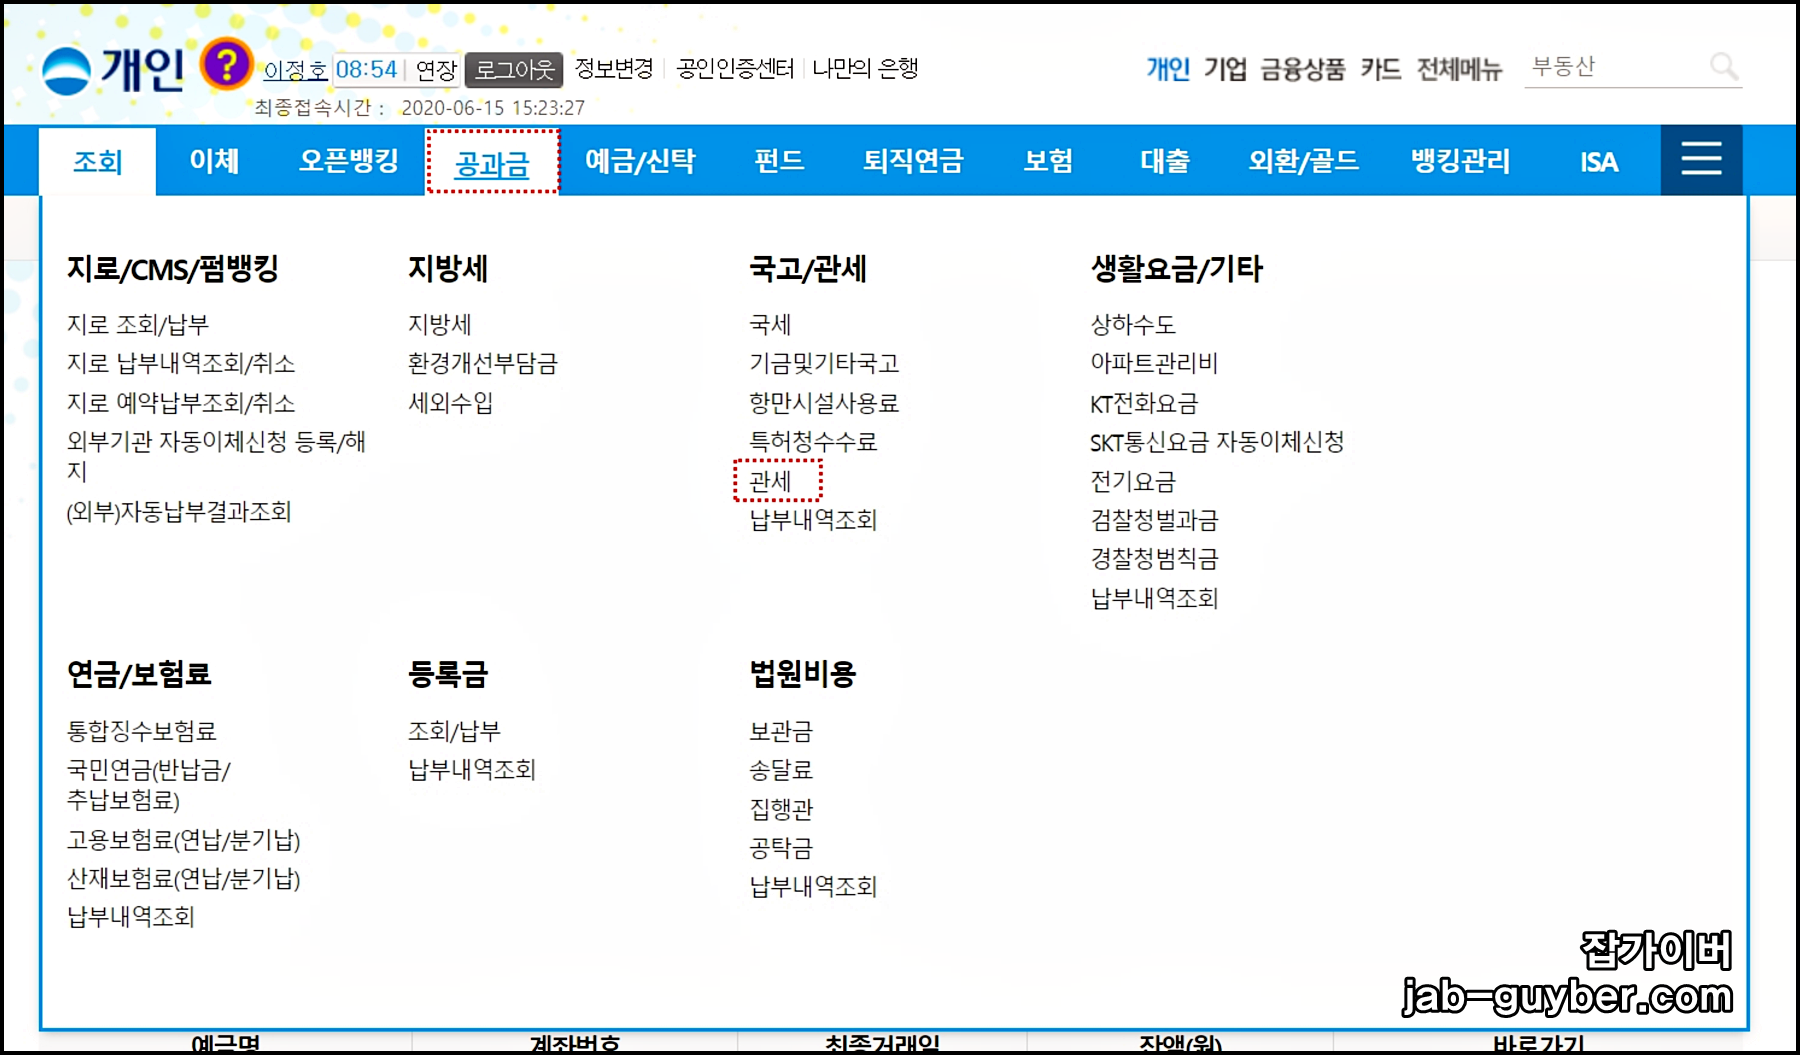The image size is (1800, 1055).
Task: Open 지로 조회/납부
Action: pos(138,324)
